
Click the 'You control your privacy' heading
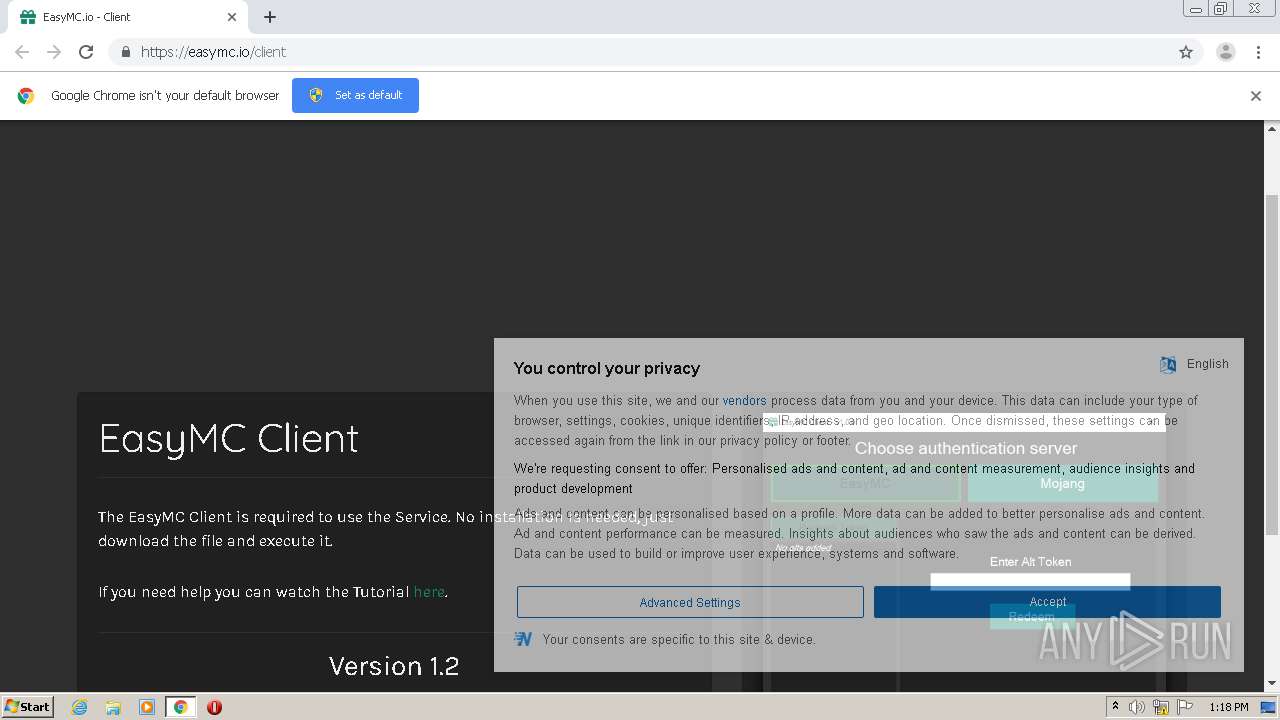coord(607,368)
